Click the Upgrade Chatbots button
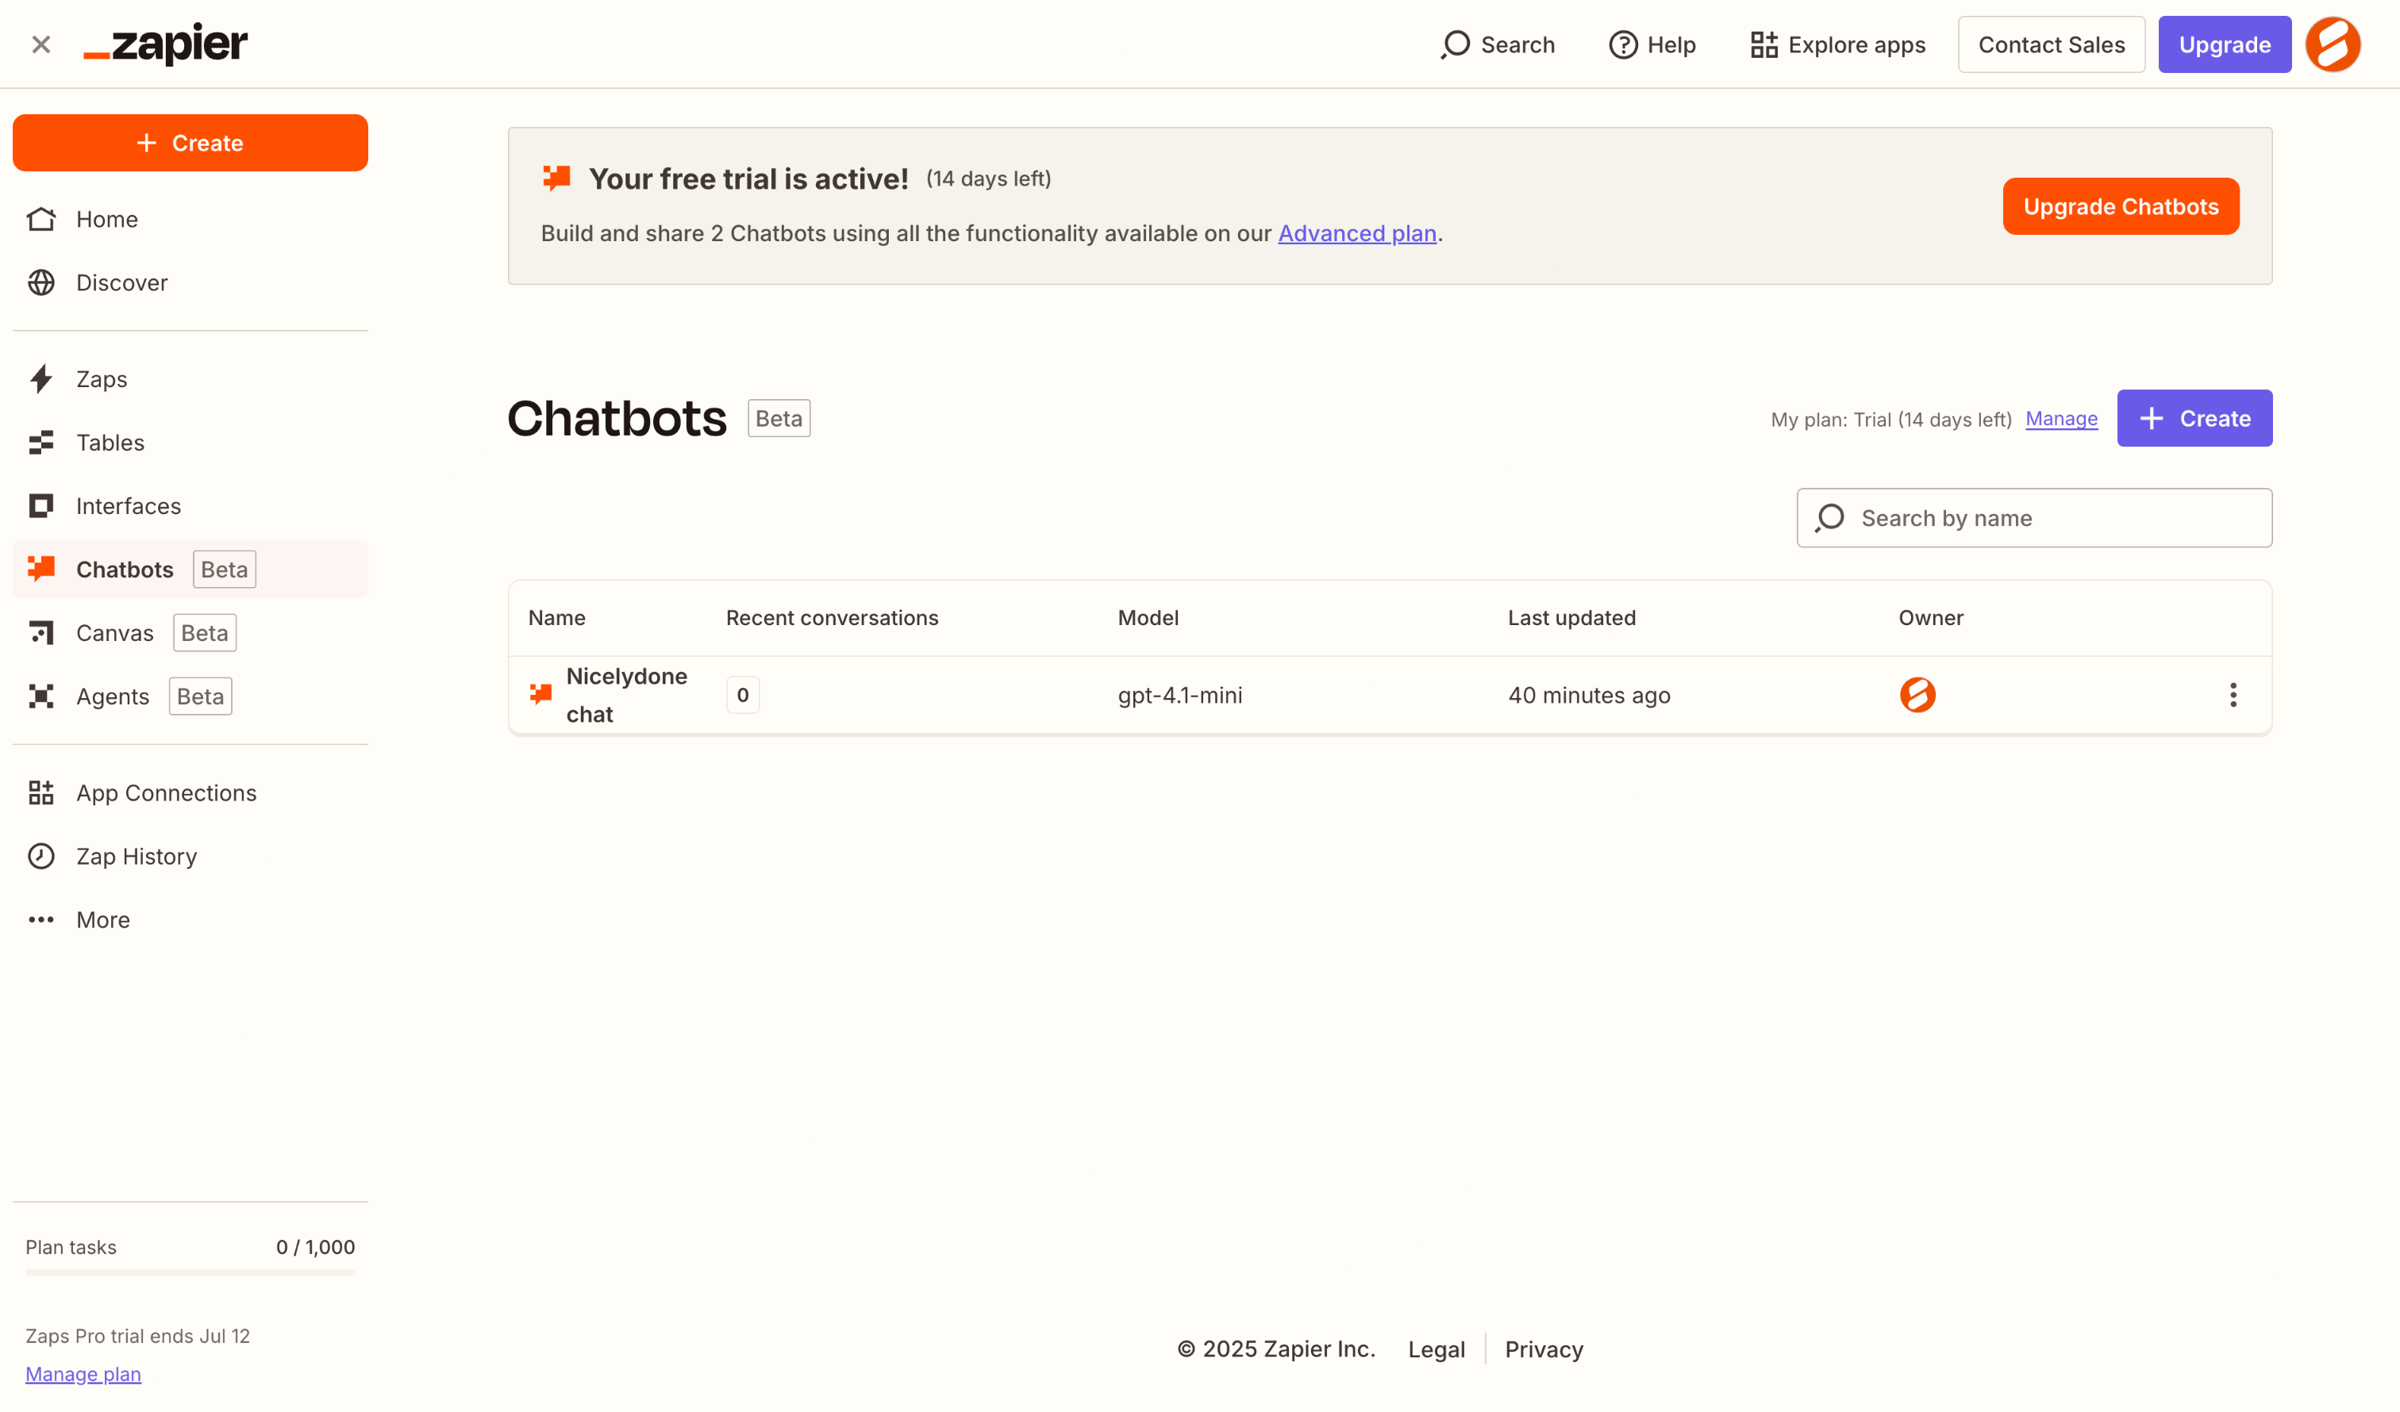 coord(2121,206)
